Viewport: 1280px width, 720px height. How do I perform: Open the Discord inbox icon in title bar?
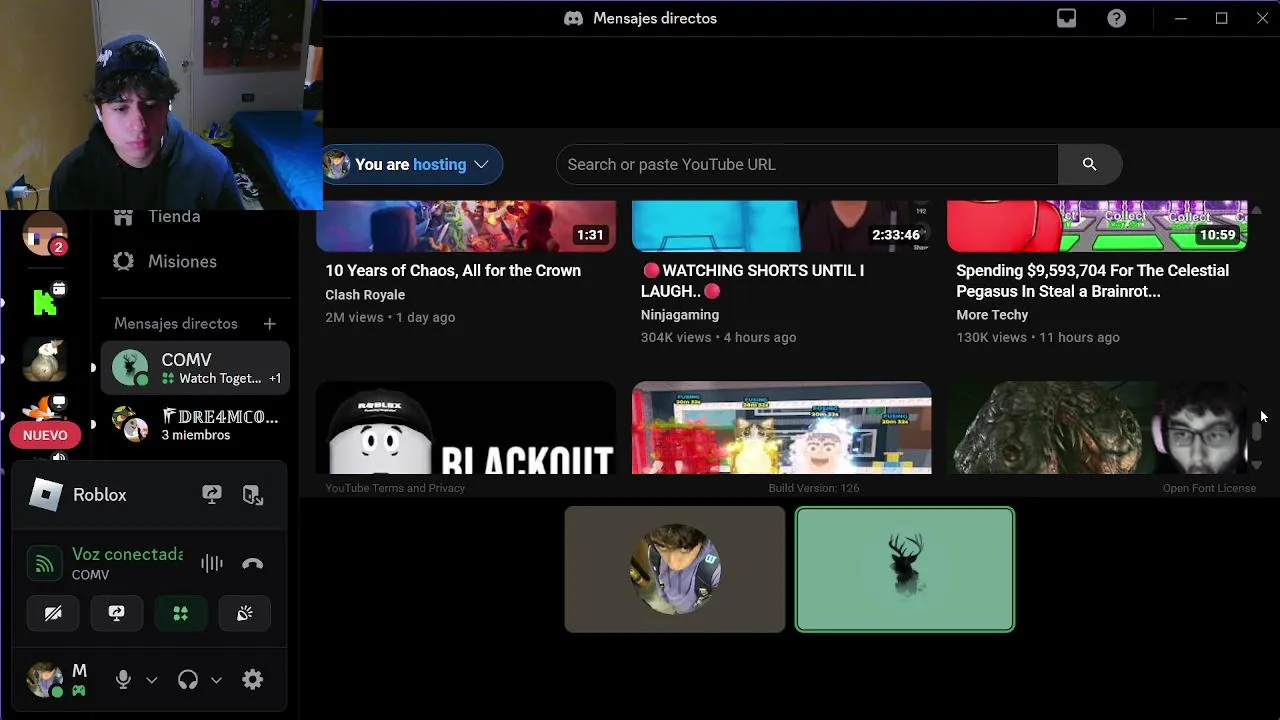coord(1066,18)
